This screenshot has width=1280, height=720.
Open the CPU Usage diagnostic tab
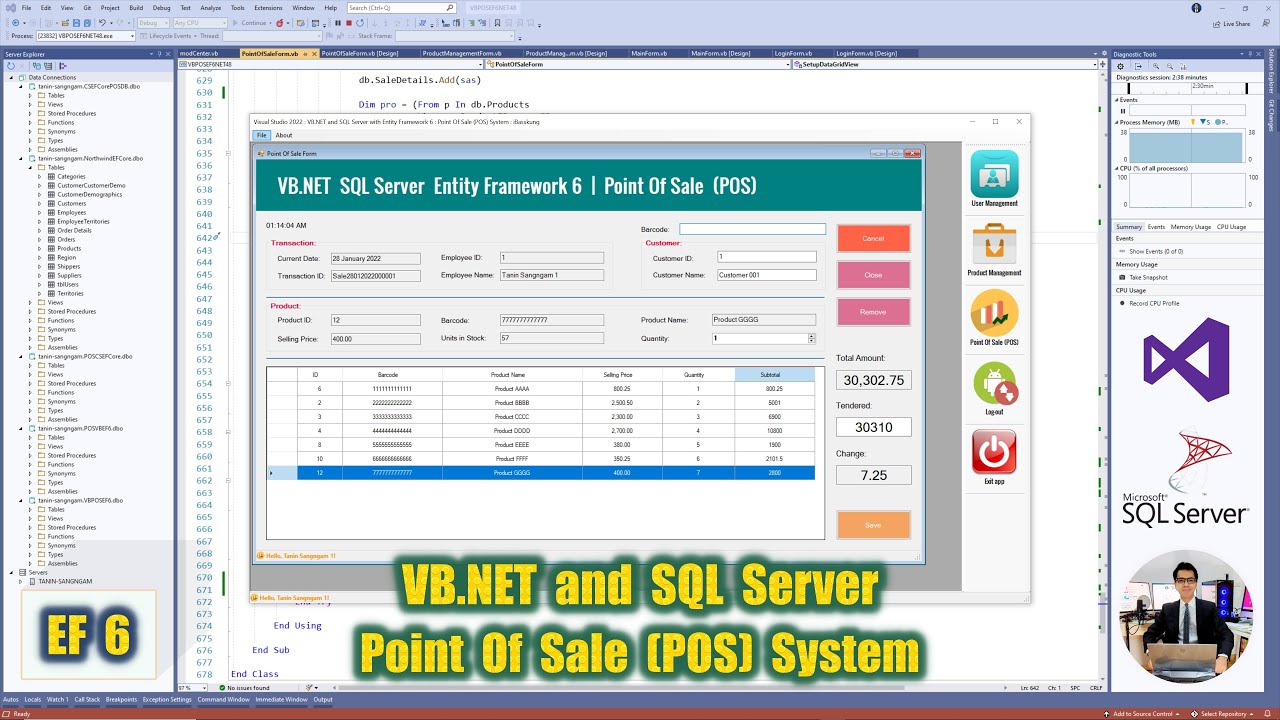tap(1231, 227)
